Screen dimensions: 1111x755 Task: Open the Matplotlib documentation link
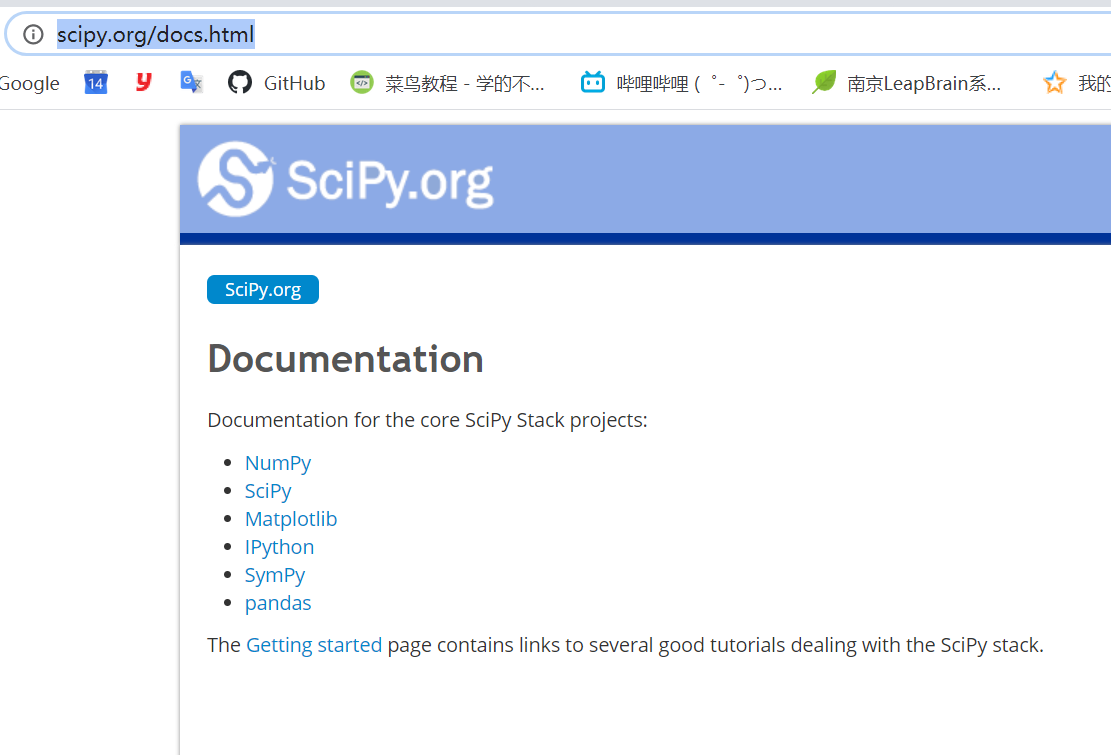(291, 519)
